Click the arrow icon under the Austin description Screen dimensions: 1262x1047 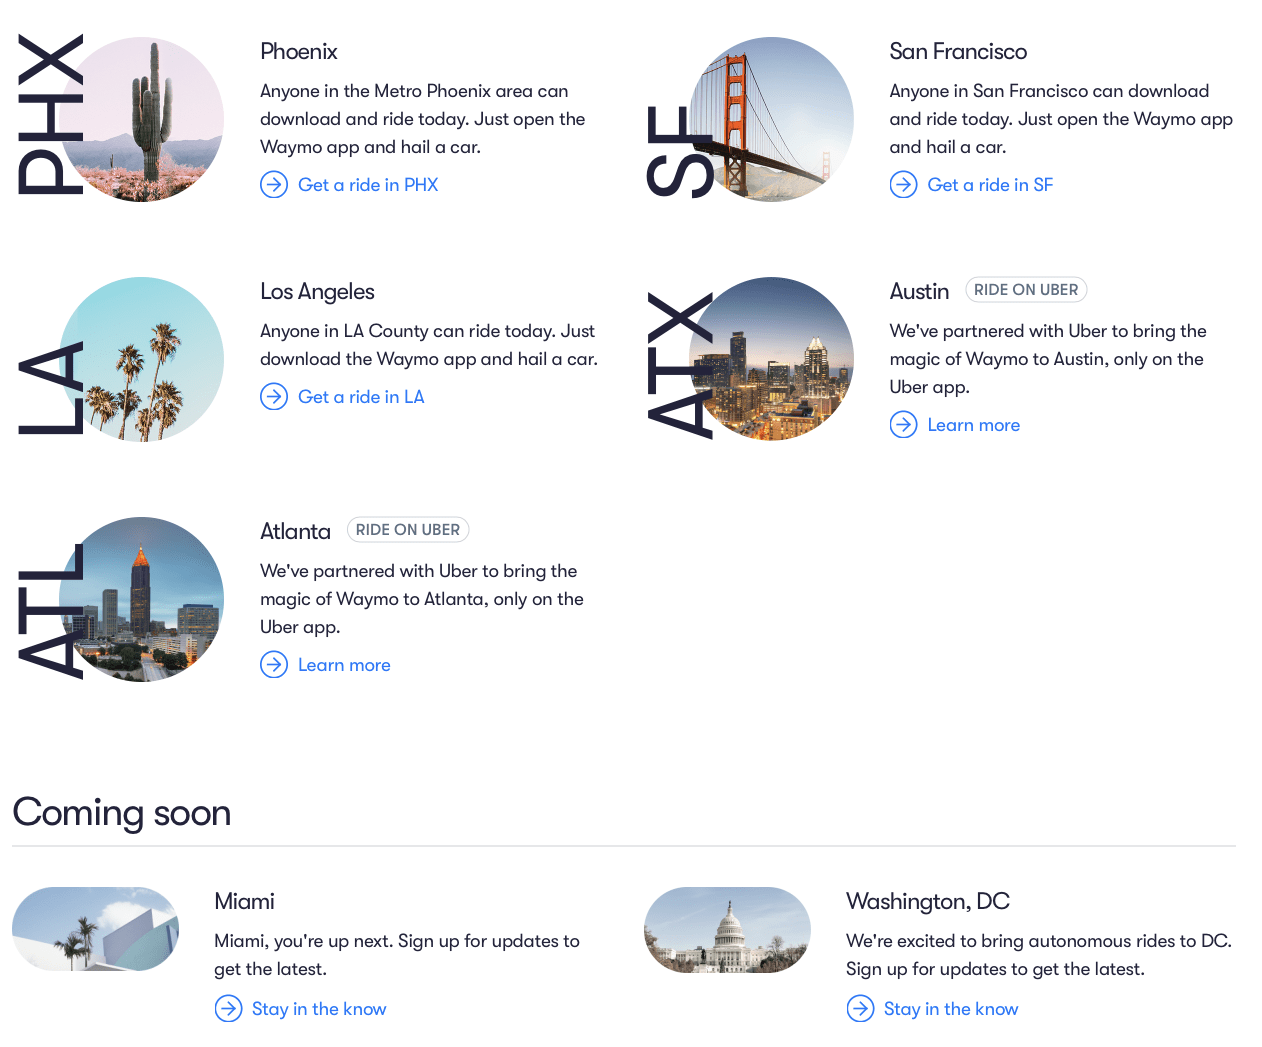click(903, 425)
